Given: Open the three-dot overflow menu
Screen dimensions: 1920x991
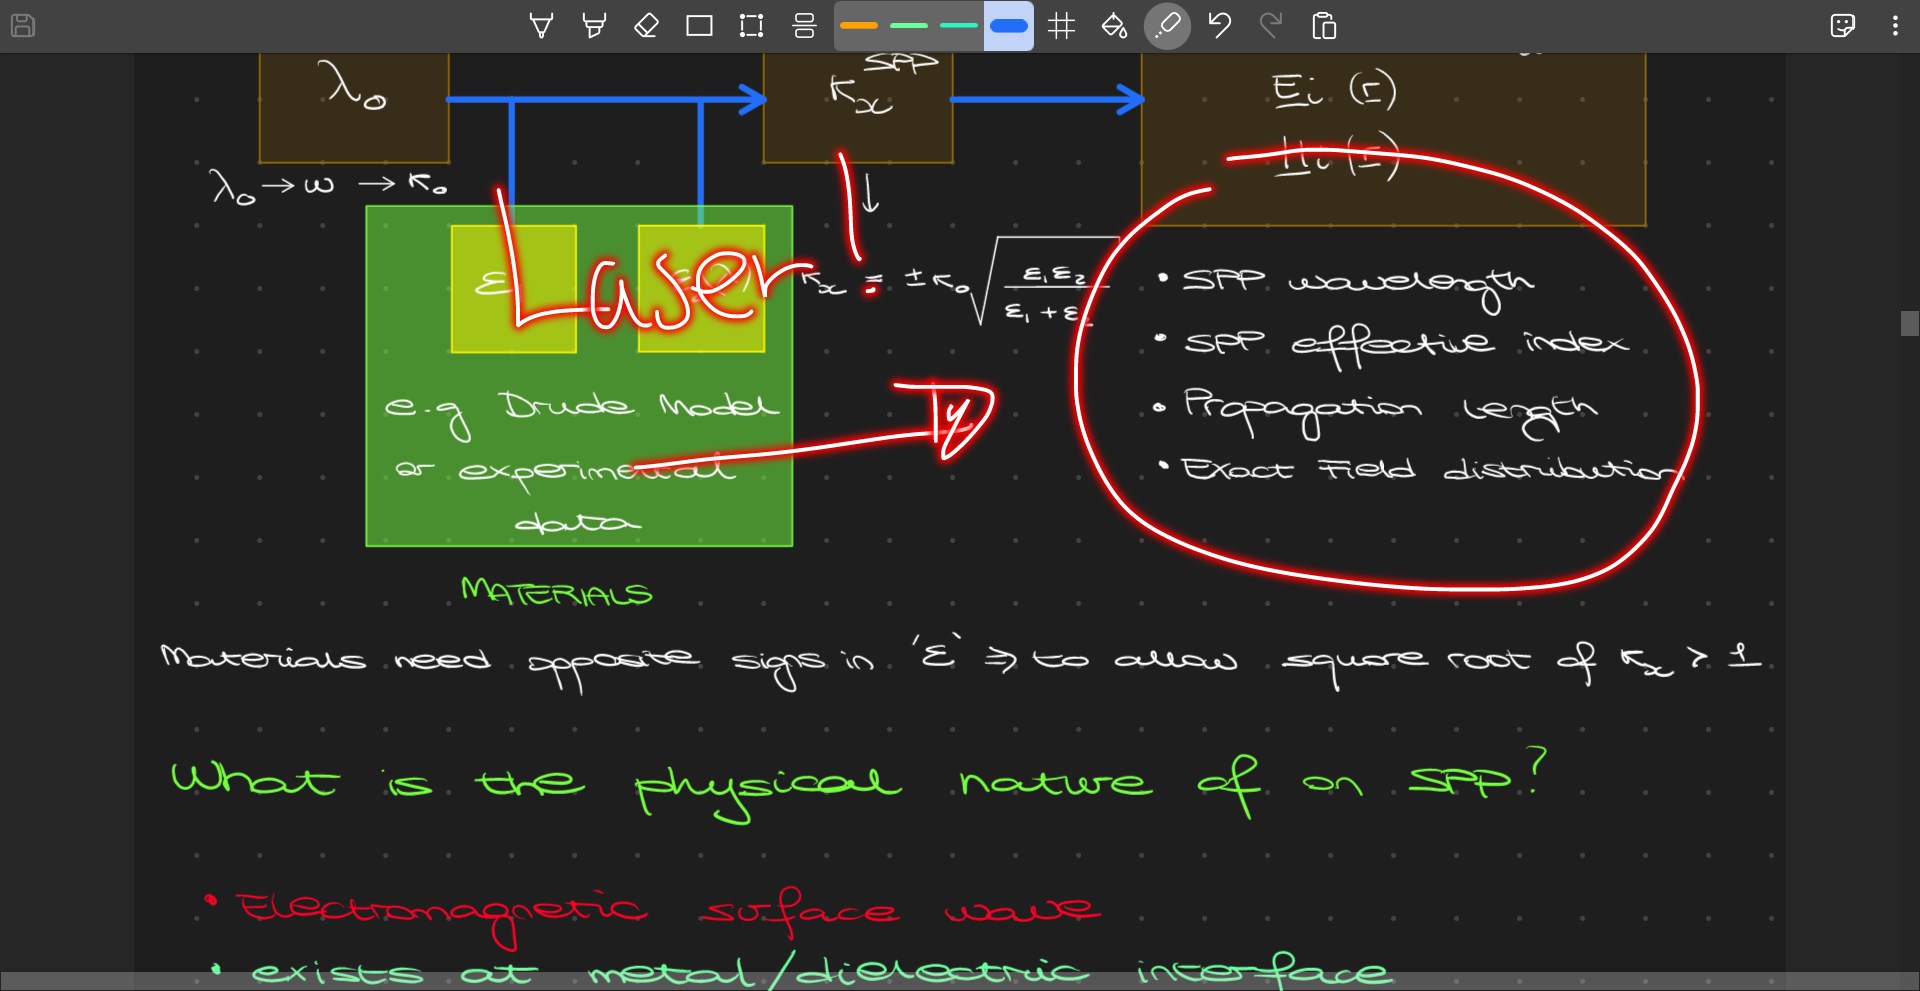Looking at the screenshot, I should click(x=1895, y=25).
